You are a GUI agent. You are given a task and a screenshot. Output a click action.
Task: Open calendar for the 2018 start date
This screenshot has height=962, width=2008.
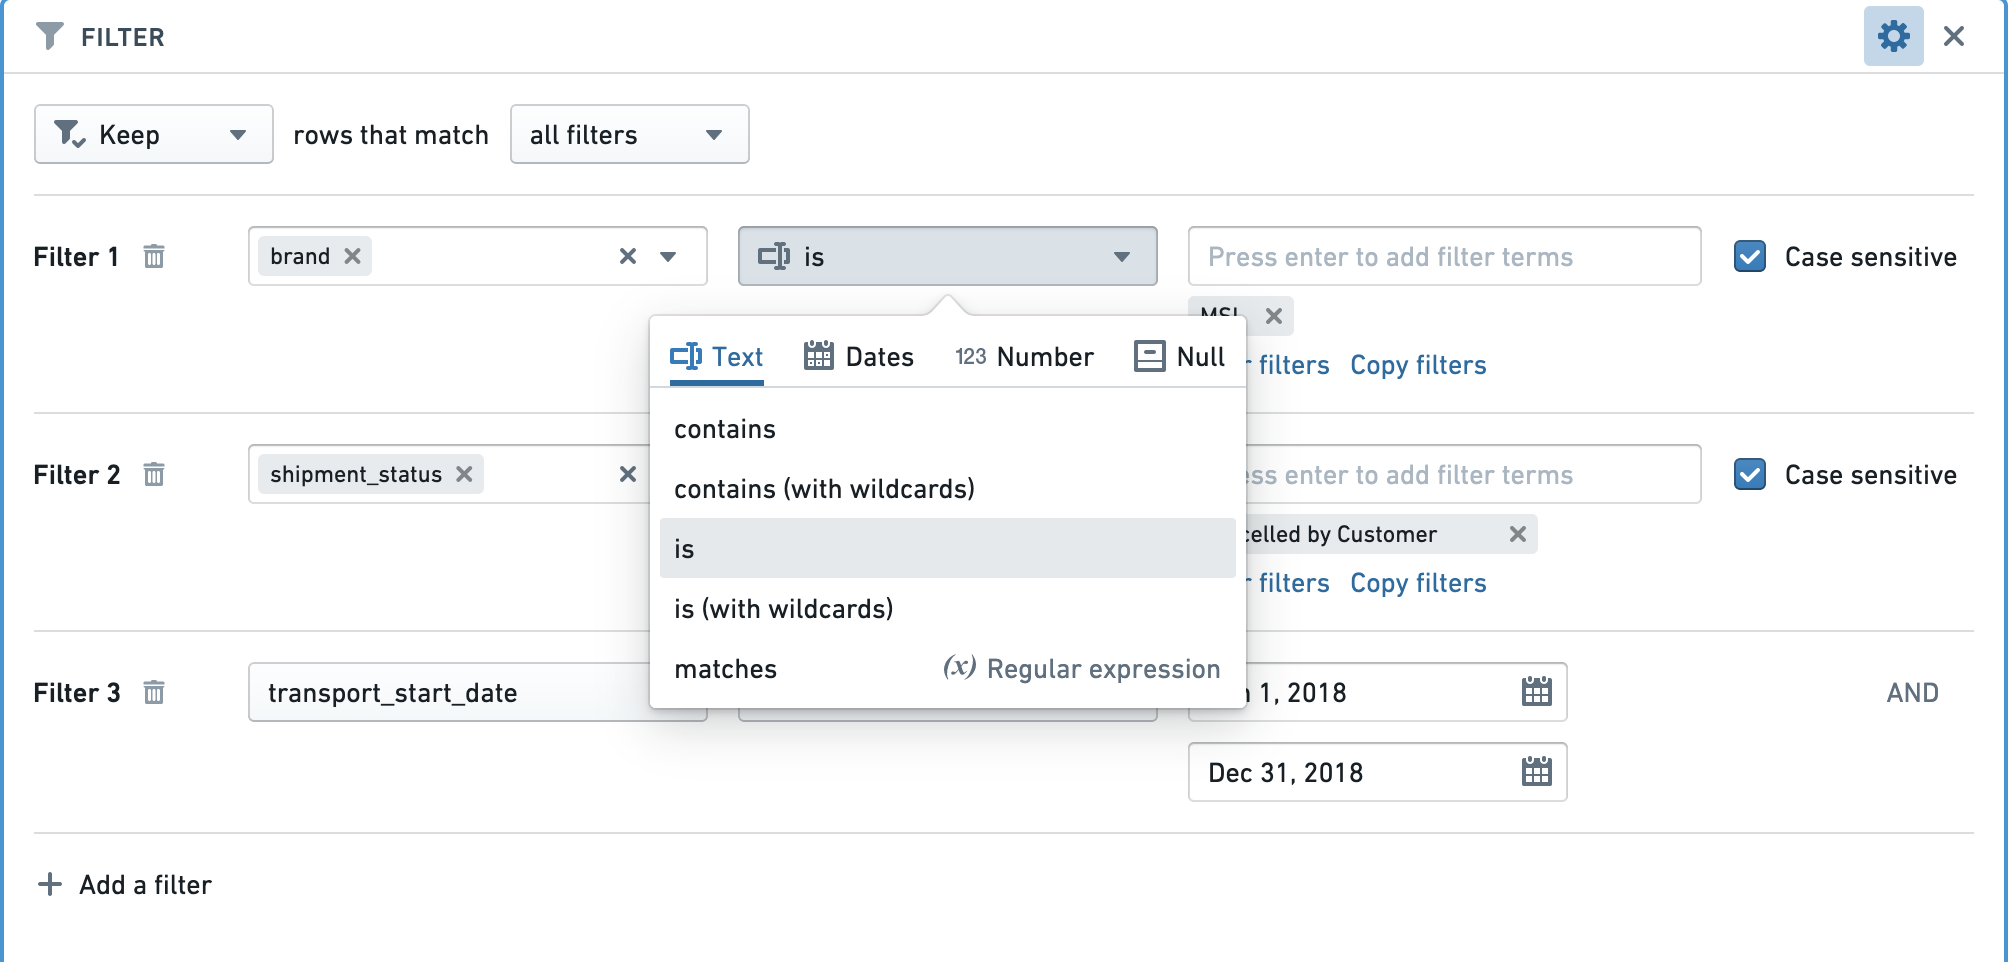tap(1536, 692)
